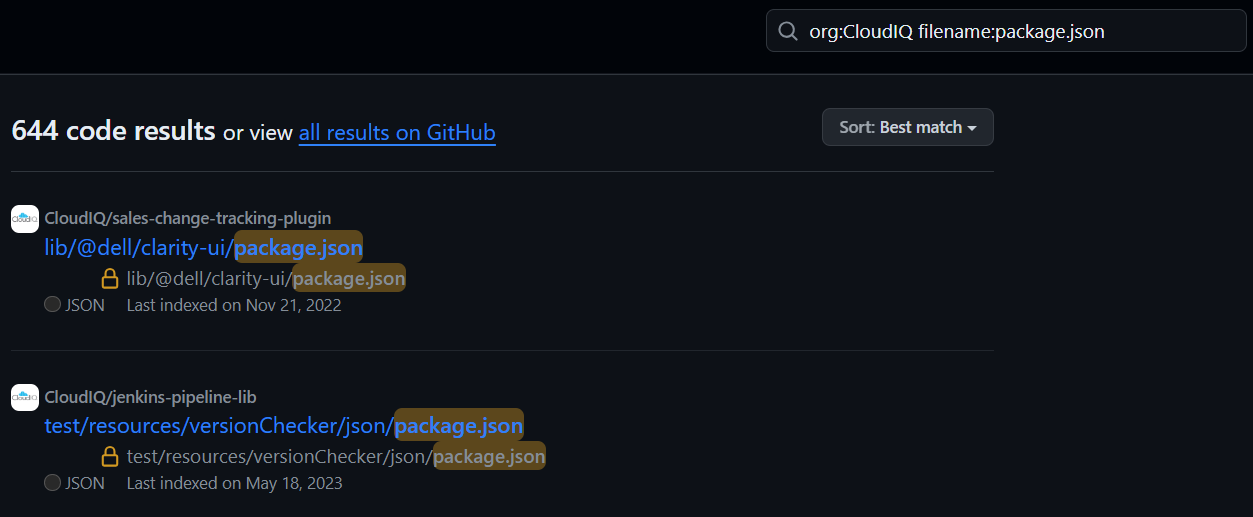The width and height of the screenshot is (1253, 517).
Task: Open the Sort: Best match dropdown
Action: (x=908, y=127)
